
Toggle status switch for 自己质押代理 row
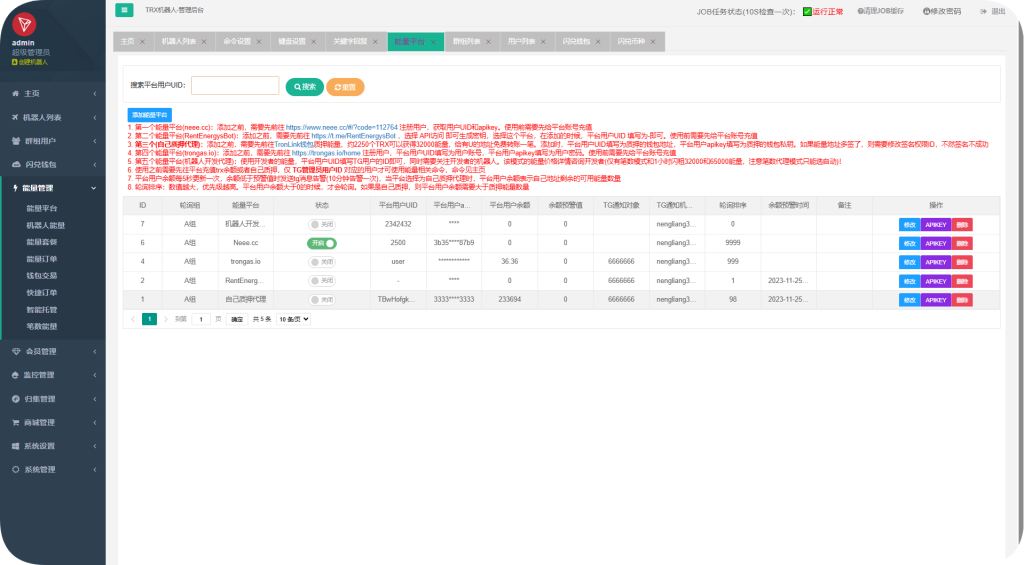pyautogui.click(x=322, y=300)
